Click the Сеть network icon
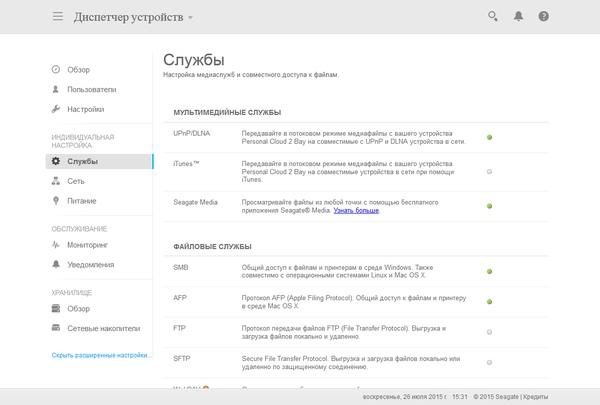Viewport: 600px width, 405px height. (x=56, y=181)
